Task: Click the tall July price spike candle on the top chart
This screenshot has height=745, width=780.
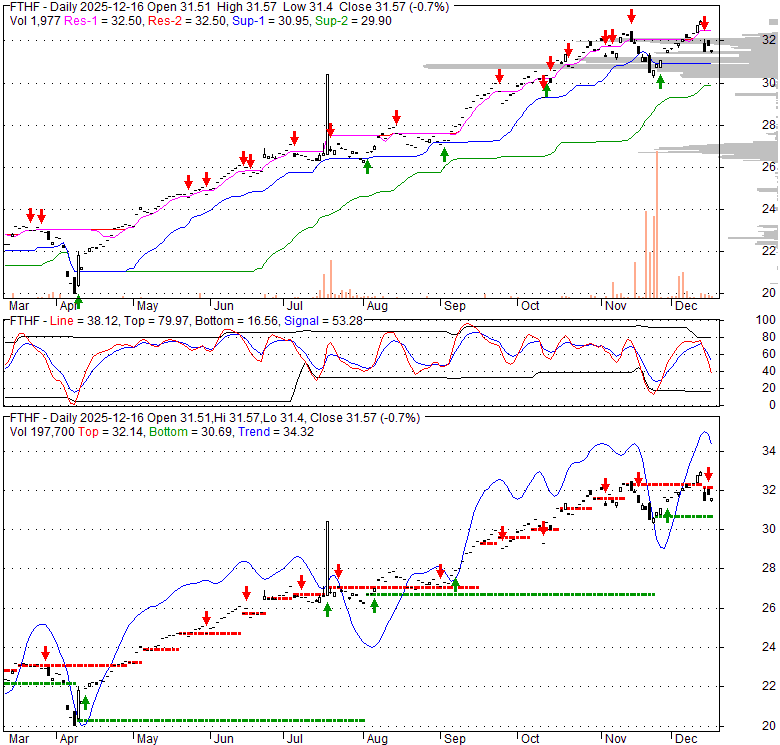Action: pyautogui.click(x=327, y=110)
